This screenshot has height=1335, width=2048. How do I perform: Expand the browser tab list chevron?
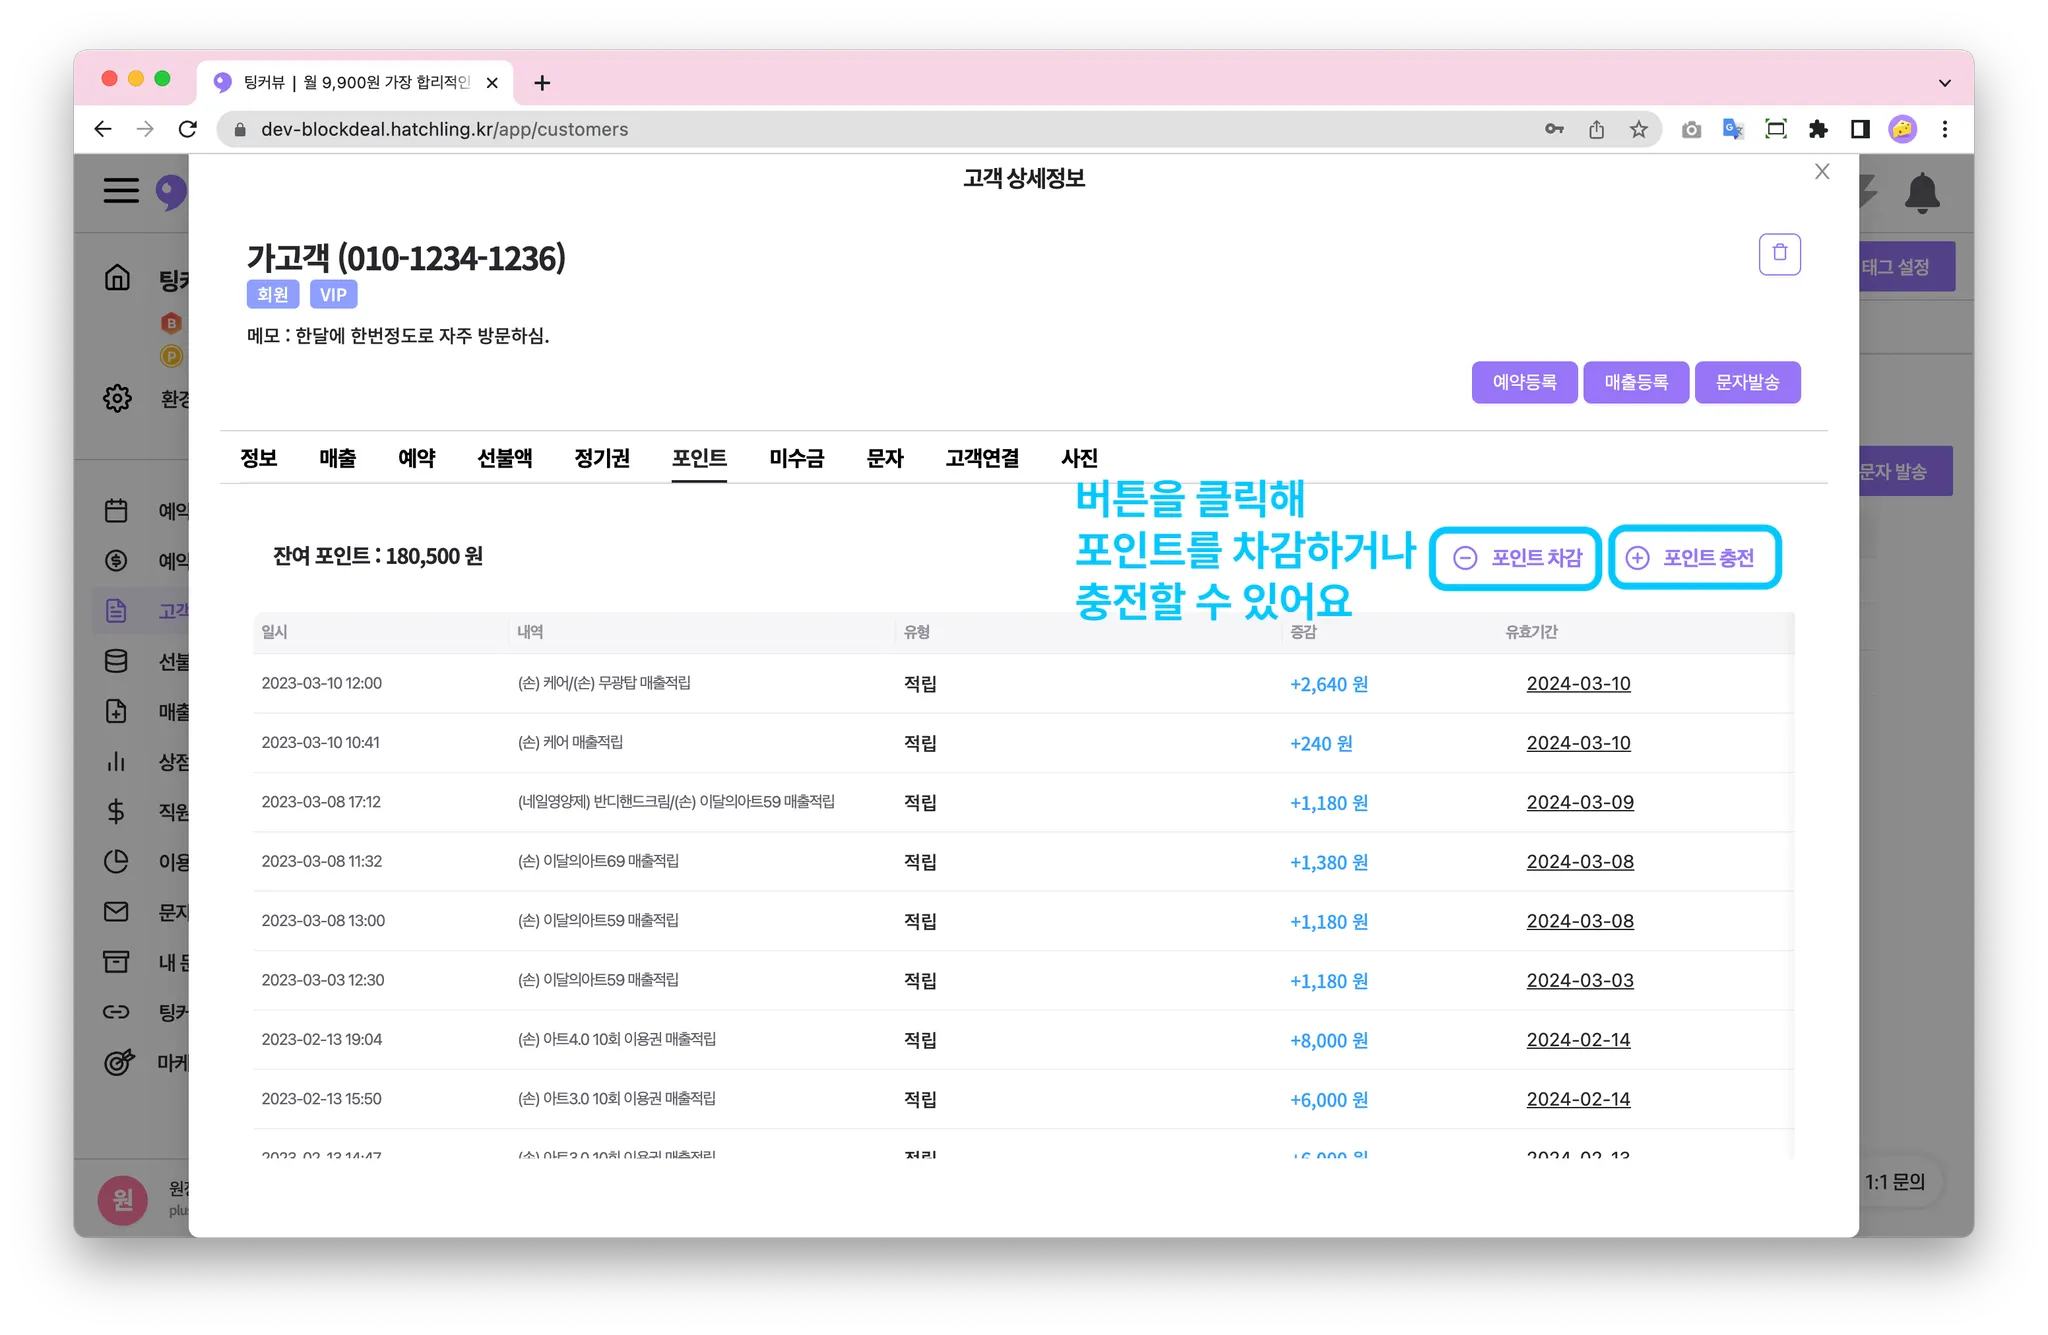point(1944,83)
